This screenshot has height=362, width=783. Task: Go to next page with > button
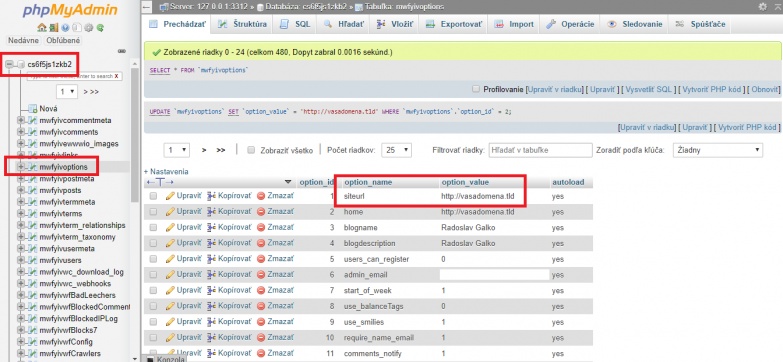click(204, 150)
